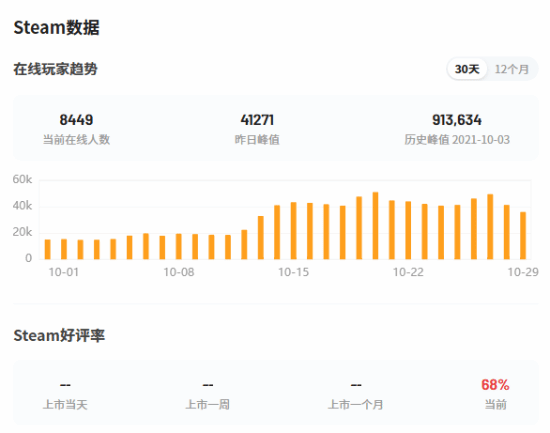This screenshot has height=433, width=550.
Task: Click the 10-22 x-axis label
Action: (x=408, y=272)
